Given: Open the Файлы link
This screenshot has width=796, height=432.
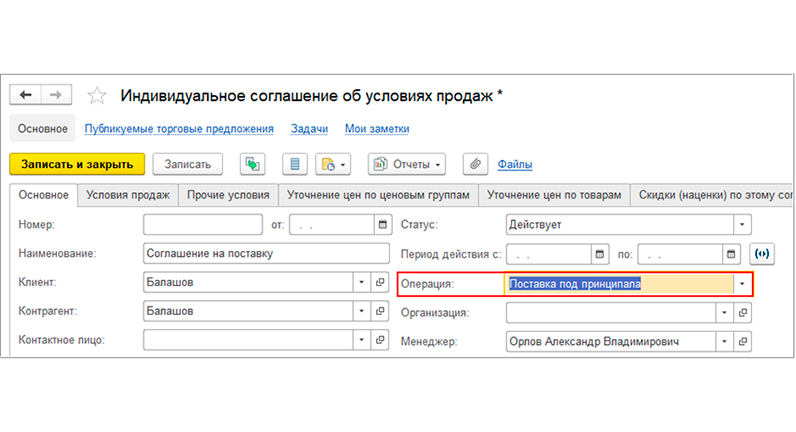Looking at the screenshot, I should tap(515, 164).
